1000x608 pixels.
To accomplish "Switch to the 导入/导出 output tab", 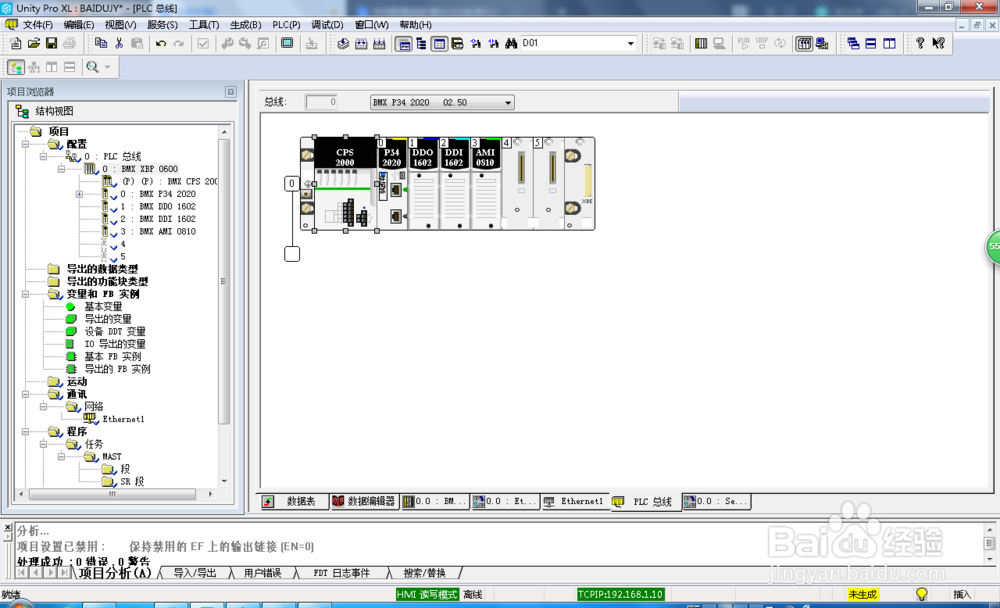I will pos(195,573).
